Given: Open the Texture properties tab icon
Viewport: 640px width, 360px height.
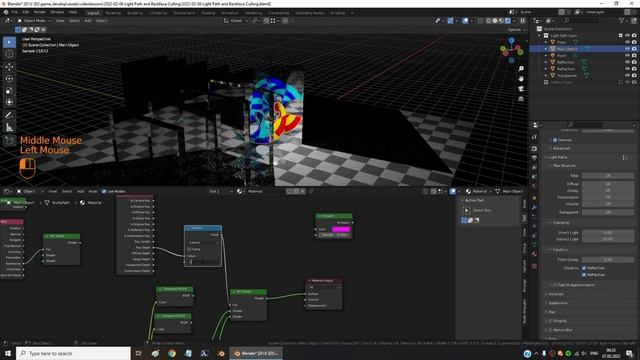Looking at the screenshot, I should coord(534,266).
